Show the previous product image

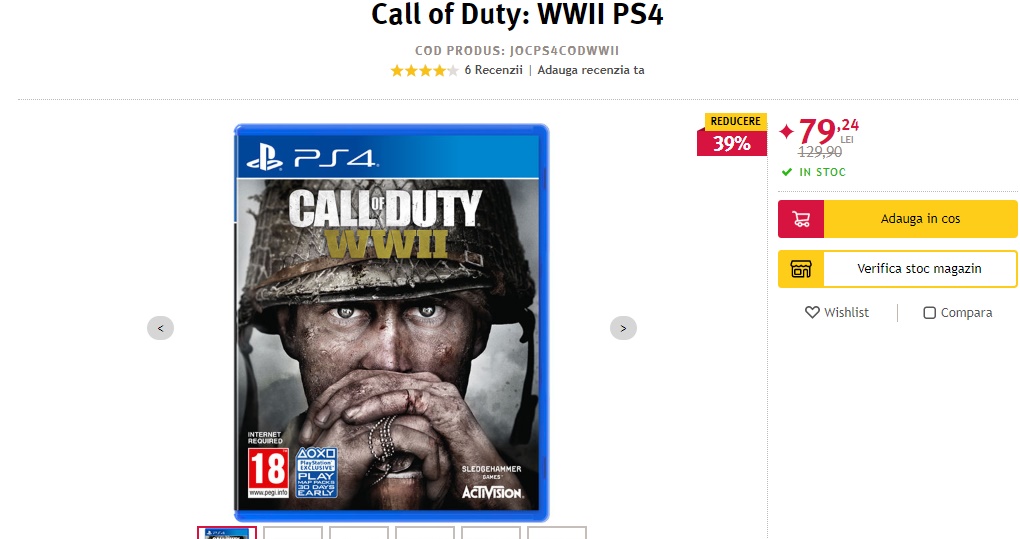161,328
